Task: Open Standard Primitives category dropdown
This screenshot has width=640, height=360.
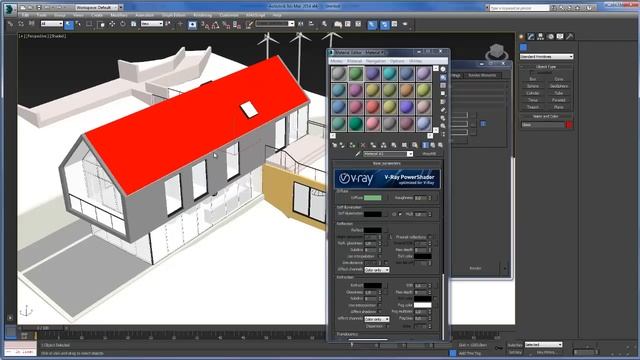Action: [x=546, y=56]
